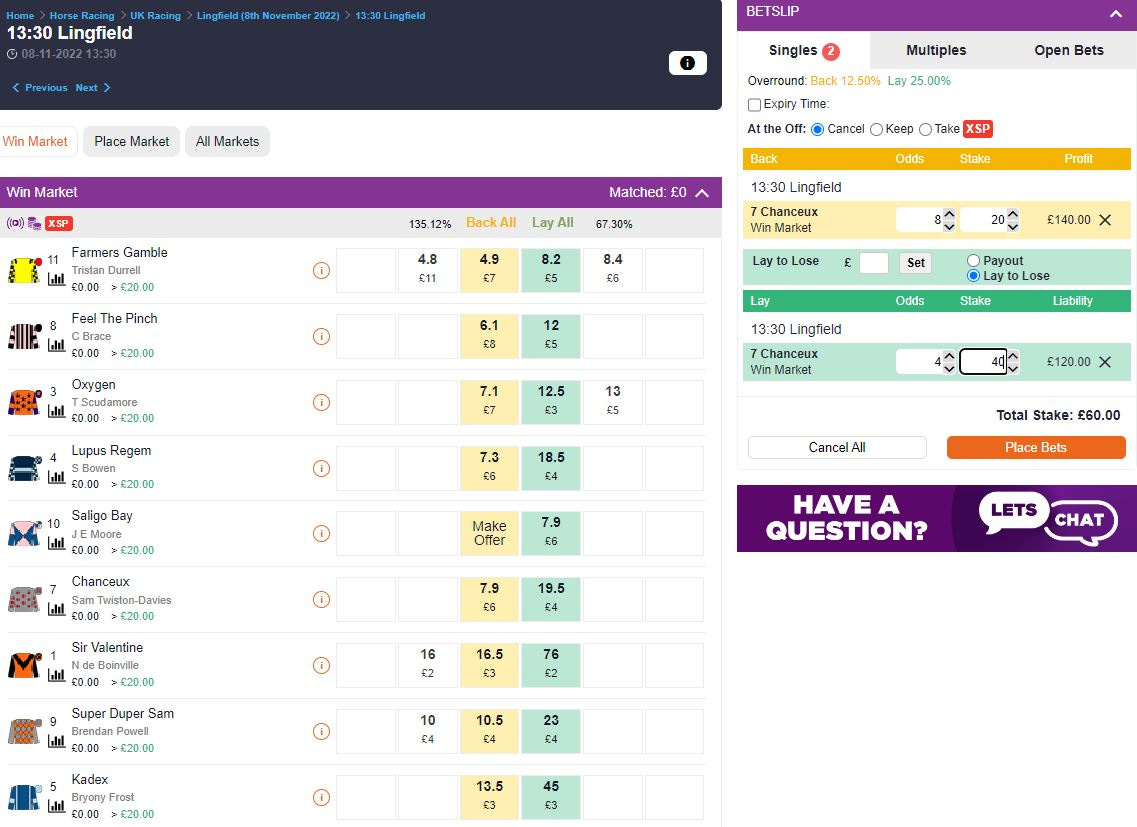Enable the Expiry Time checkbox

(754, 104)
